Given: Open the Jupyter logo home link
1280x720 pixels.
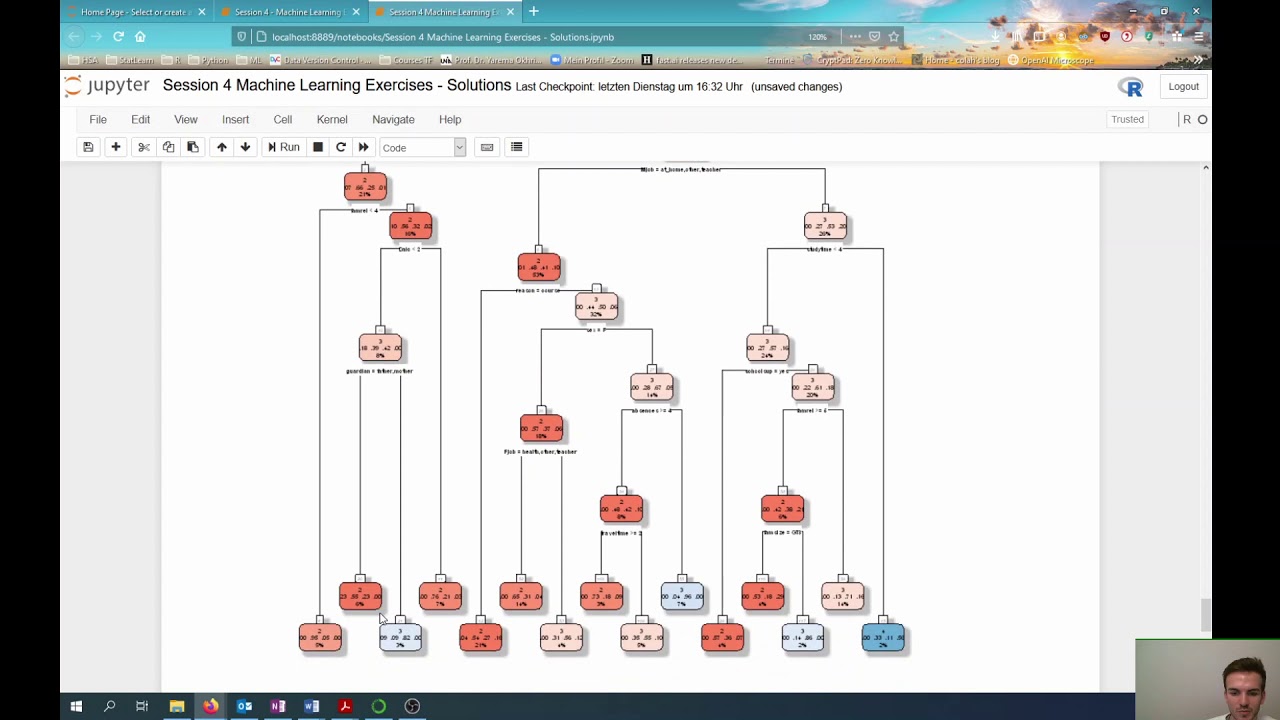Looking at the screenshot, I should click(107, 86).
